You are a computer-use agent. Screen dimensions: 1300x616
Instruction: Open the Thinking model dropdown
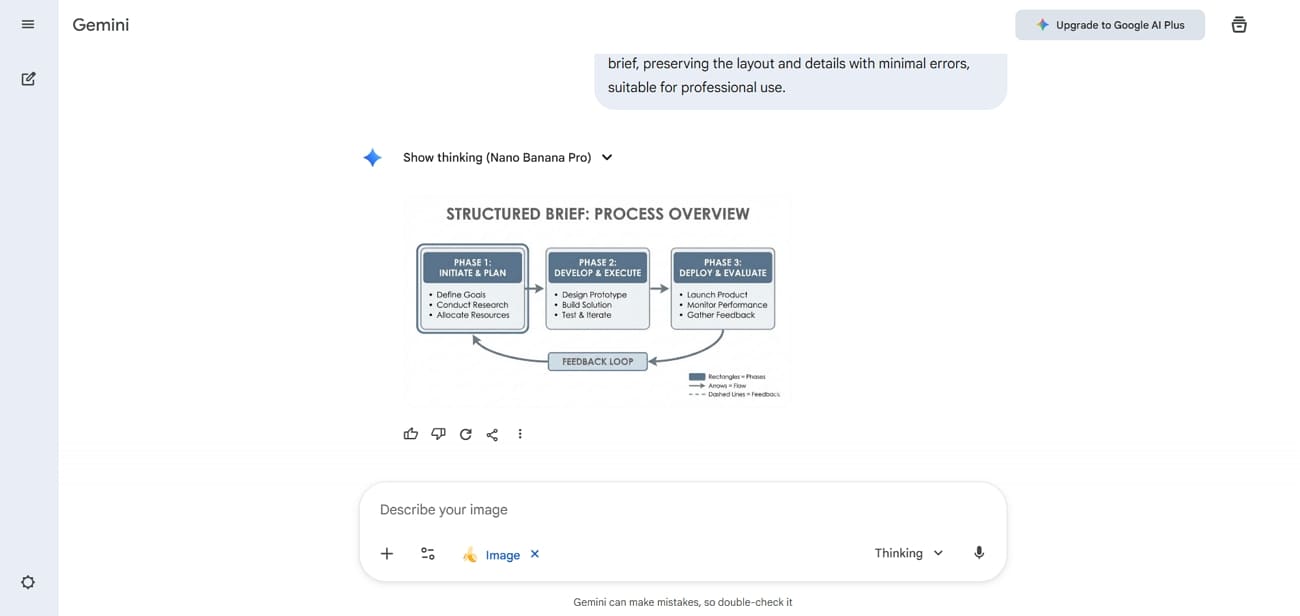click(909, 553)
